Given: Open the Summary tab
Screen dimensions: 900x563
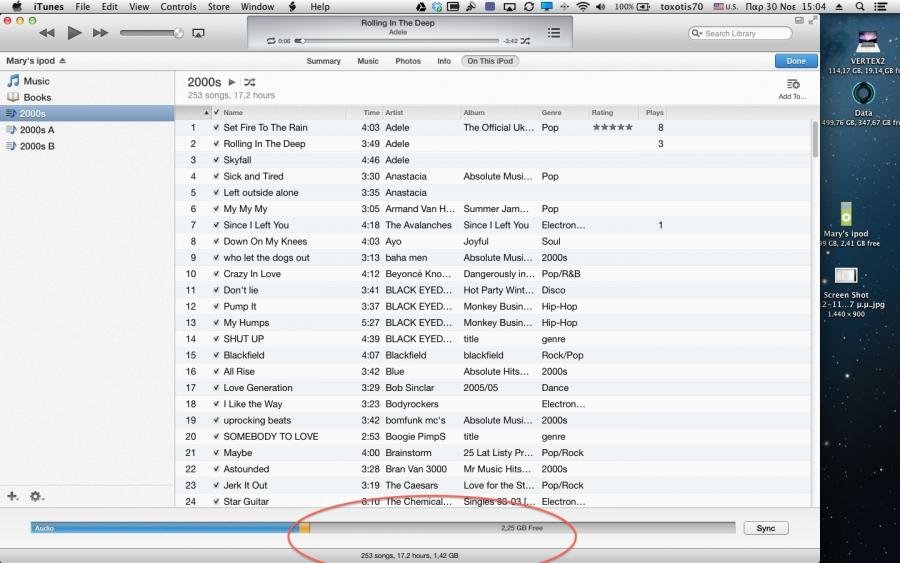Looking at the screenshot, I should click(x=323, y=61).
